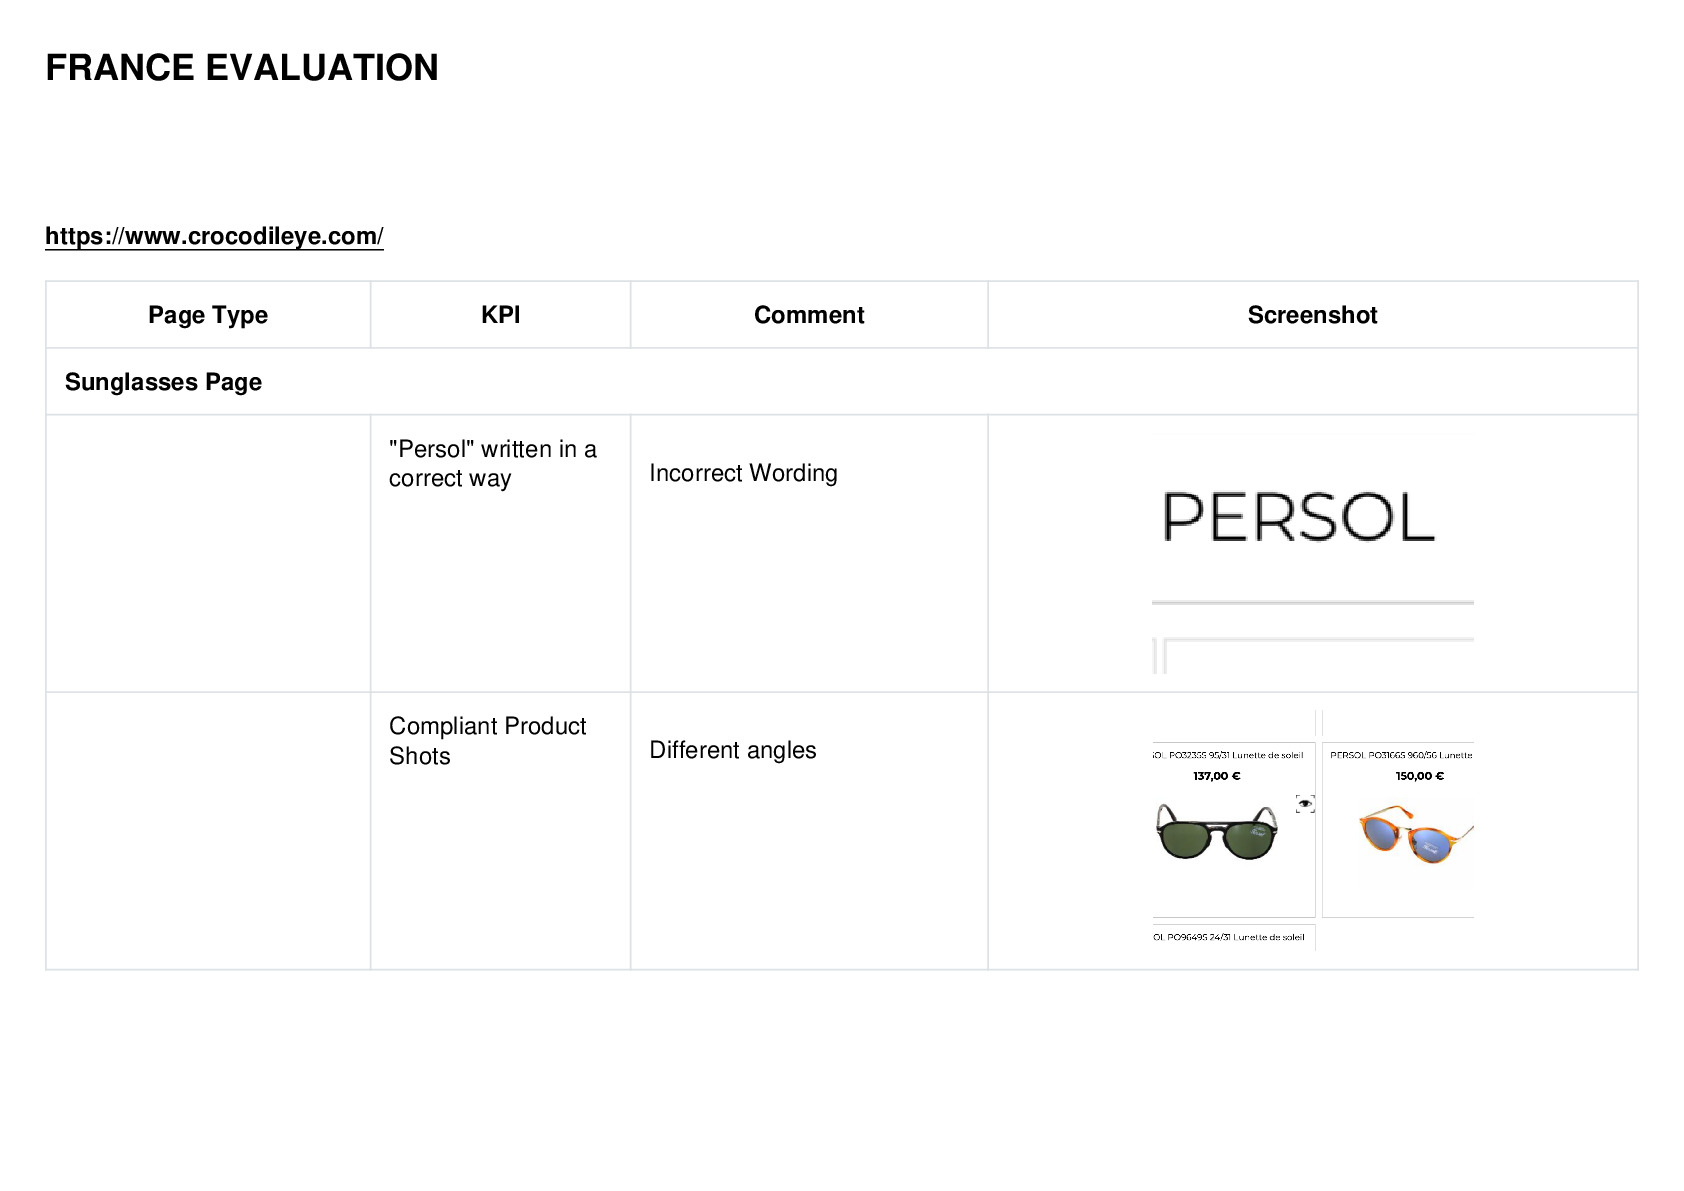Click the Page Type column header
Image resolution: width=1684 pixels, height=1191 pixels.
208,315
